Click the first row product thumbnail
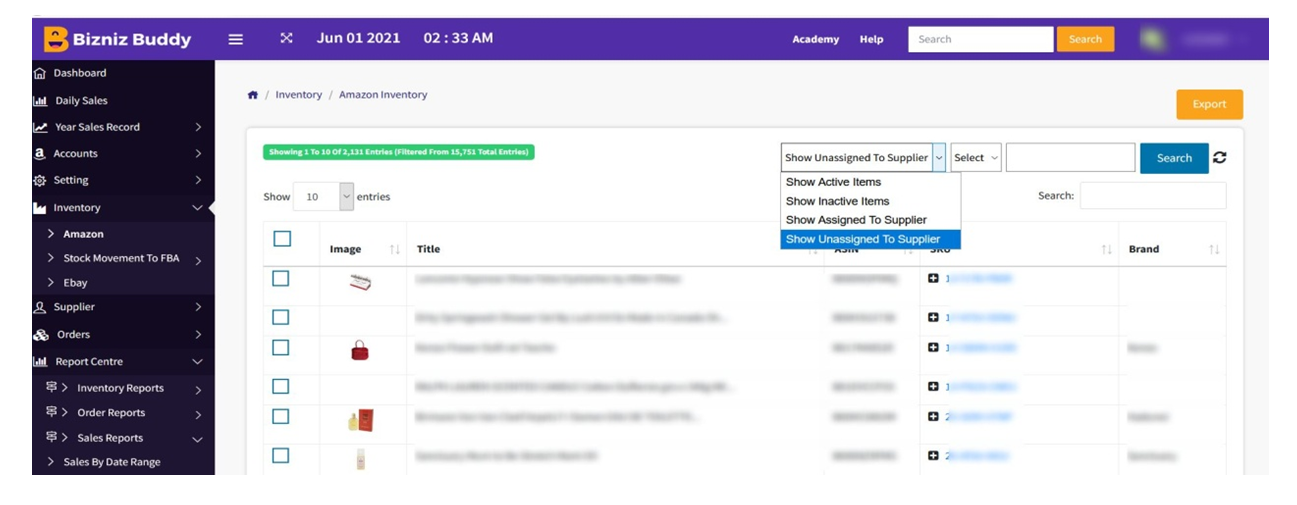This screenshot has width=1297, height=505. [360, 283]
